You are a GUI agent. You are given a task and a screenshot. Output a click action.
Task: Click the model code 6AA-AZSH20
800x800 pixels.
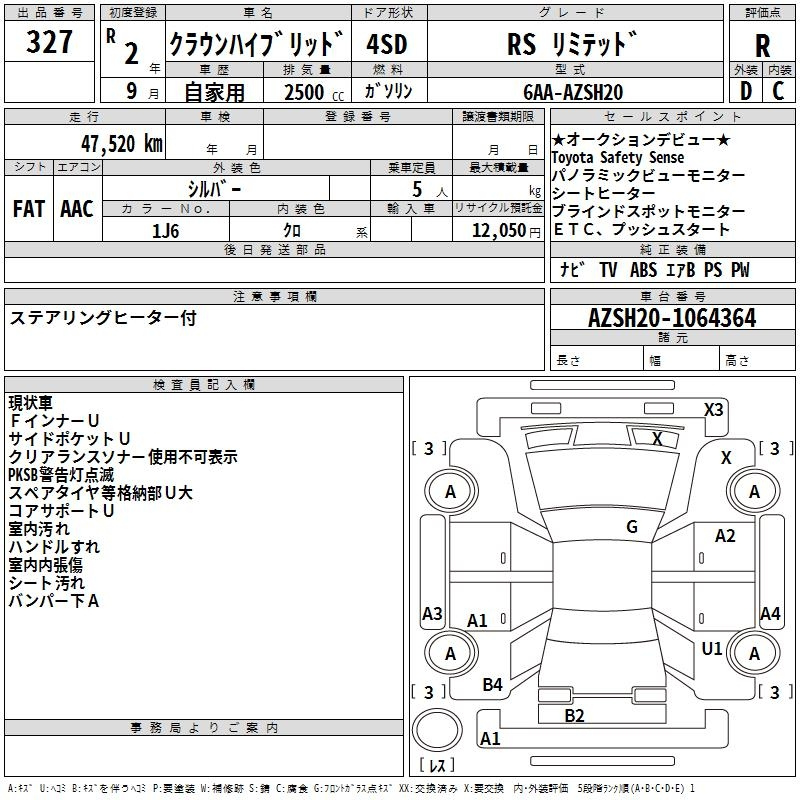pyautogui.click(x=573, y=92)
